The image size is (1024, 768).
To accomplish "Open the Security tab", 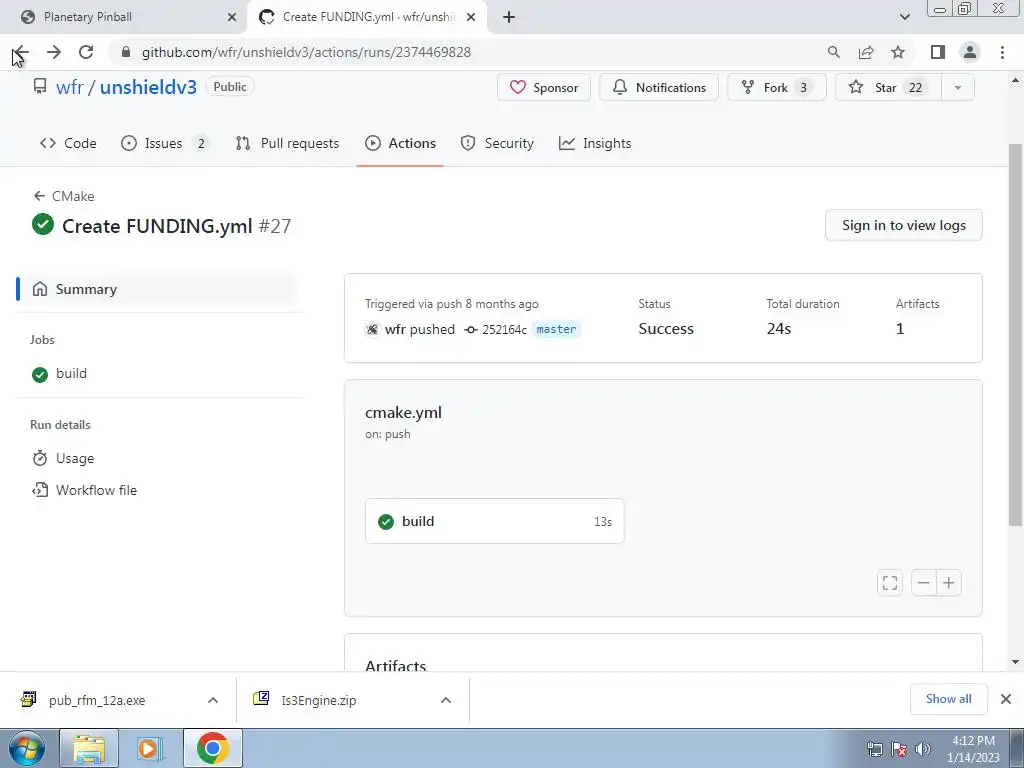I will 497,143.
